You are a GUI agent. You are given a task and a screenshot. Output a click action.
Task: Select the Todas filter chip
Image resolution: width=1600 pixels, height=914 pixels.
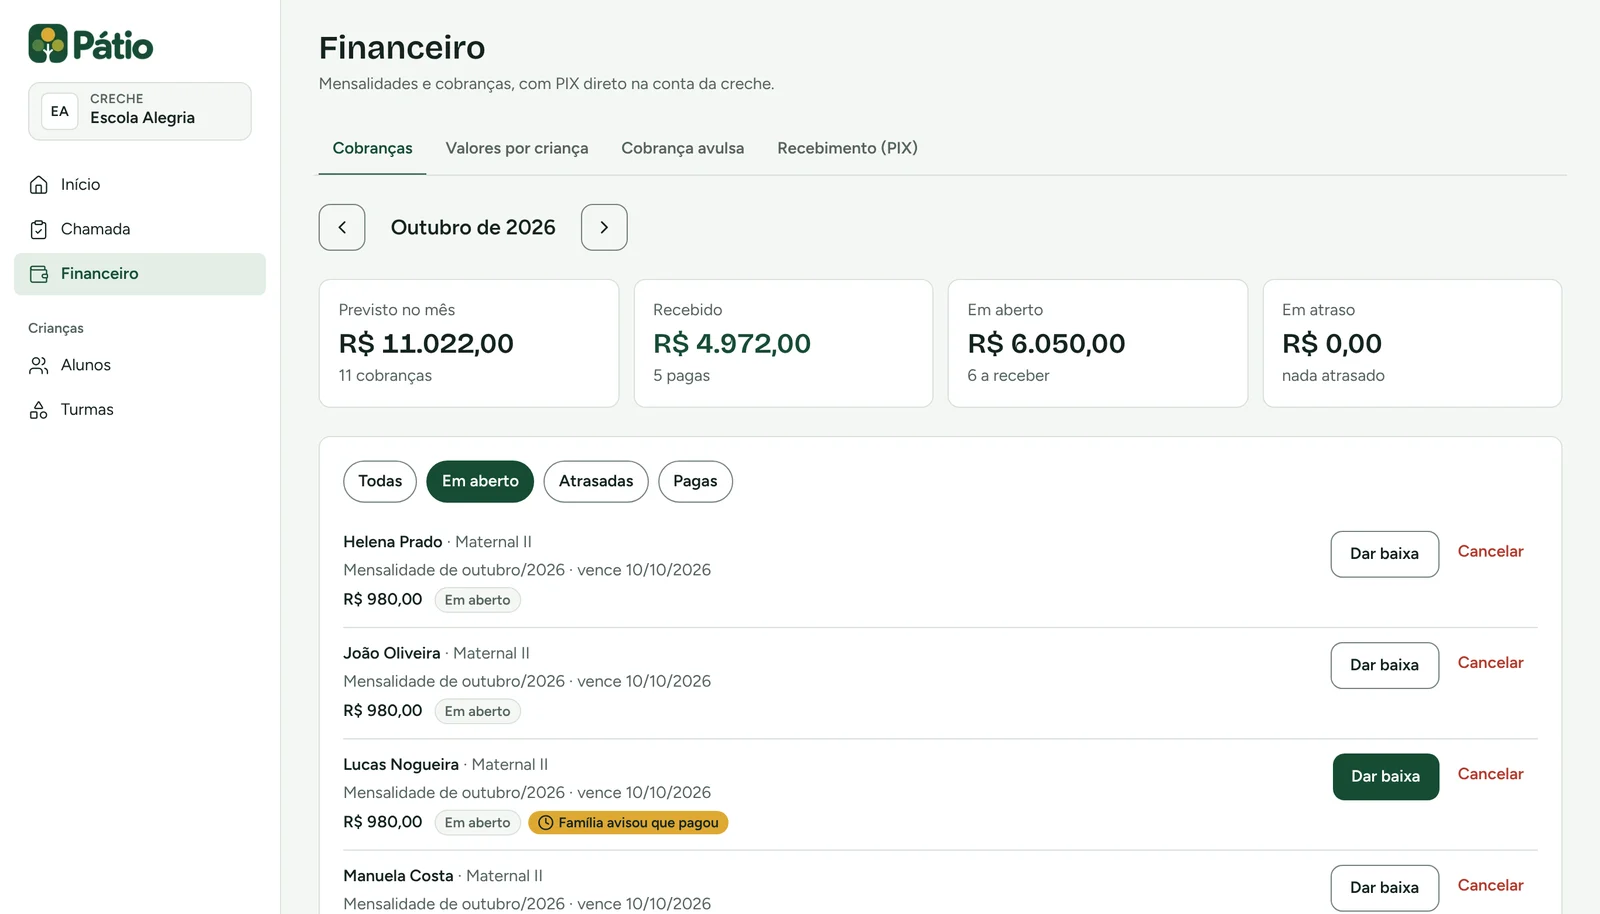(x=380, y=481)
